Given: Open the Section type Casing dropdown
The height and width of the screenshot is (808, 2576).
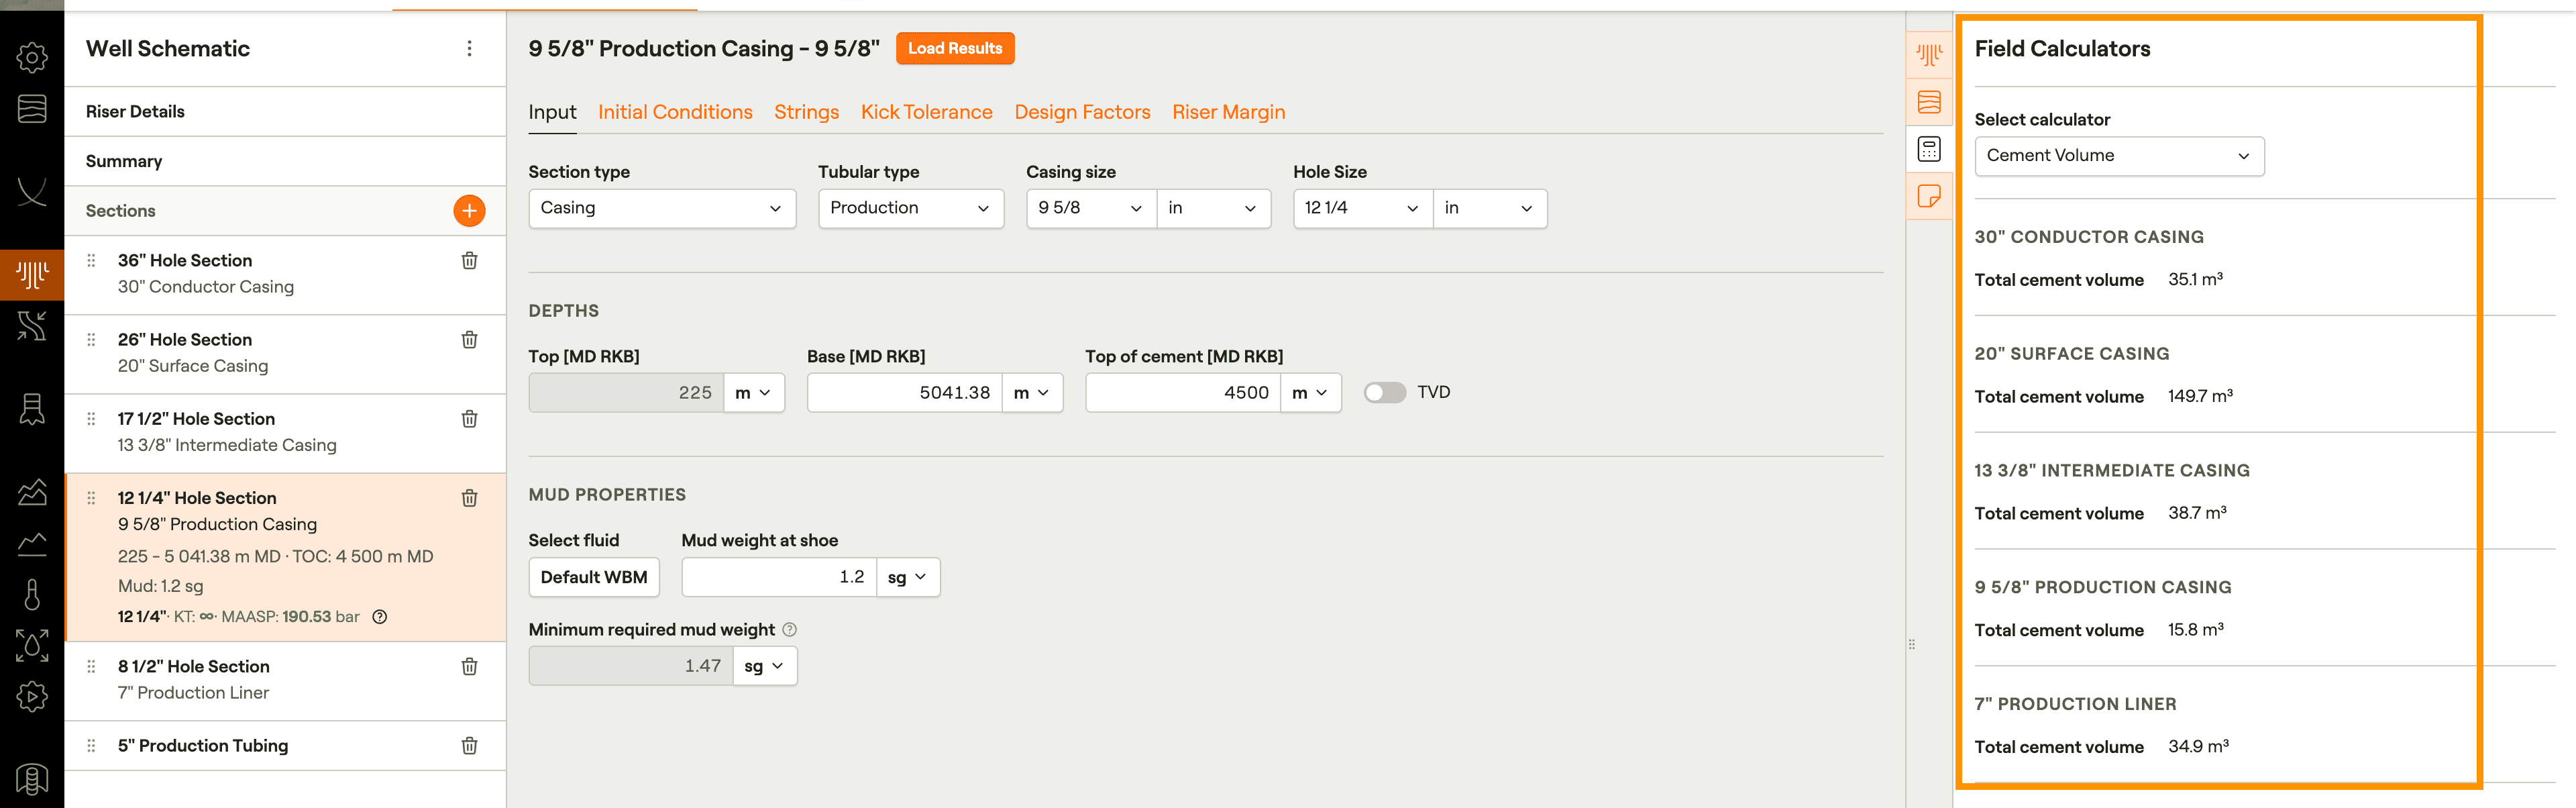Looking at the screenshot, I should 661,209.
